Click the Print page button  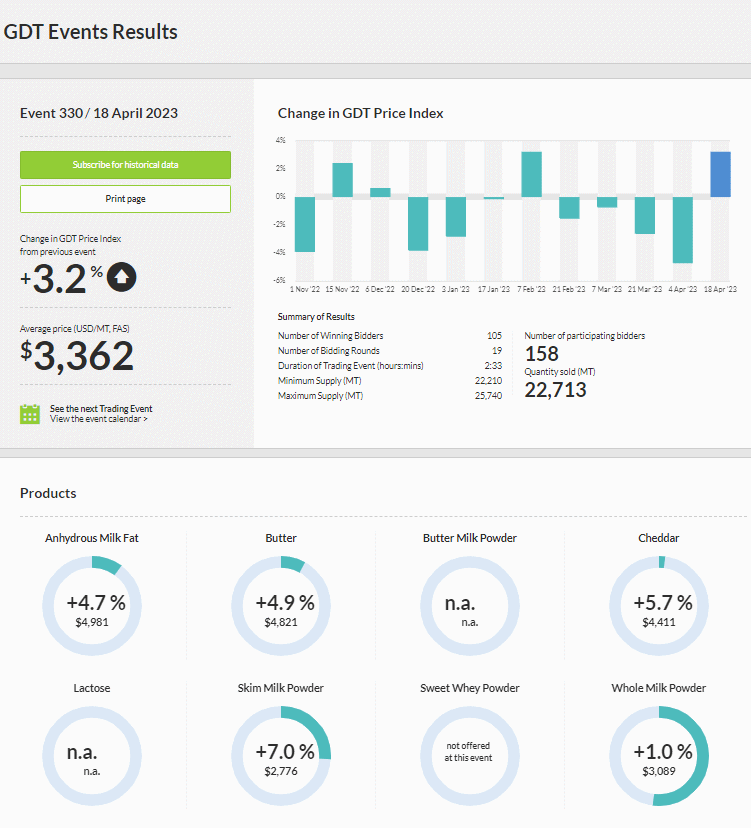[125, 199]
